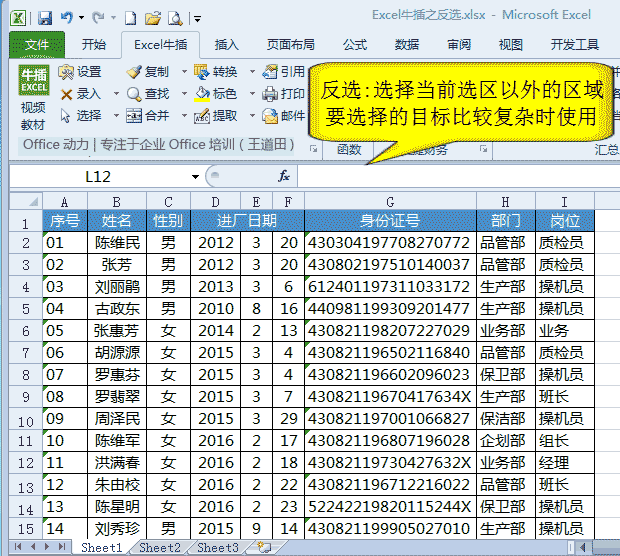Image resolution: width=620 pixels, height=556 pixels.
Task: Click the Redo arrow icon
Action: pyautogui.click(x=98, y=17)
